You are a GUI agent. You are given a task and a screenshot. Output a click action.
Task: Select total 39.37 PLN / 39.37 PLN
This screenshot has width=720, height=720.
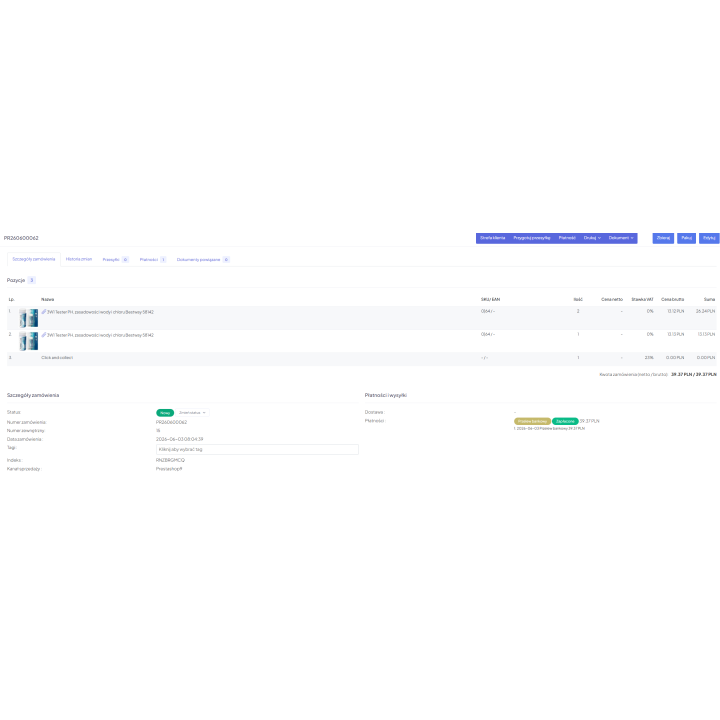click(693, 375)
